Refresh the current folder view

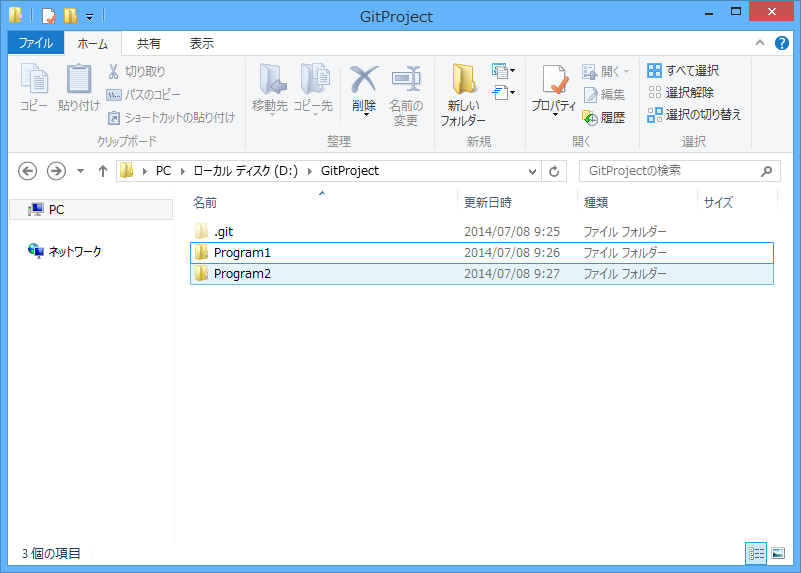(x=555, y=171)
